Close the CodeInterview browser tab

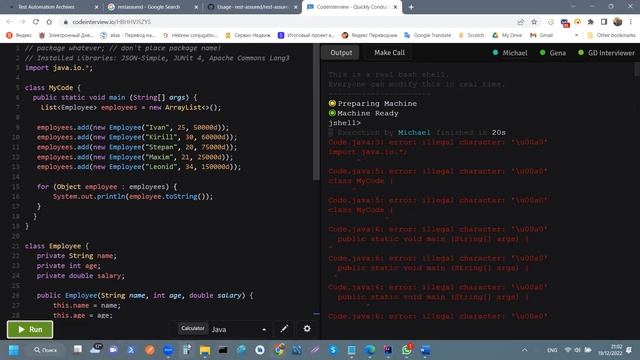[x=395, y=7]
